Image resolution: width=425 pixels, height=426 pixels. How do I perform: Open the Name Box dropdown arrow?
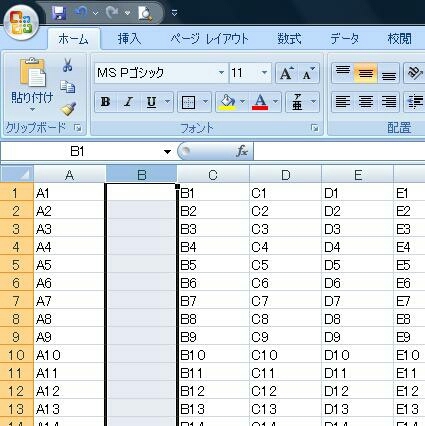click(x=167, y=152)
